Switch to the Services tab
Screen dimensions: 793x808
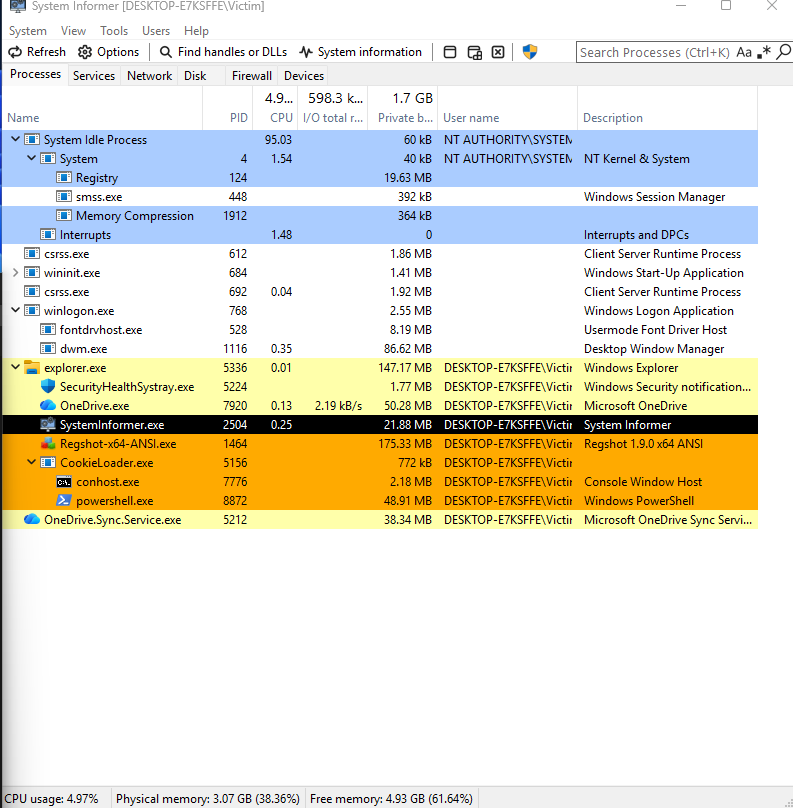[x=94, y=76]
